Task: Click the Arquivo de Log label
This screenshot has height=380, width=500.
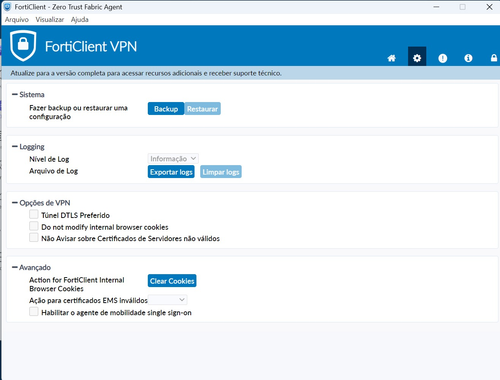Action: tap(53, 171)
